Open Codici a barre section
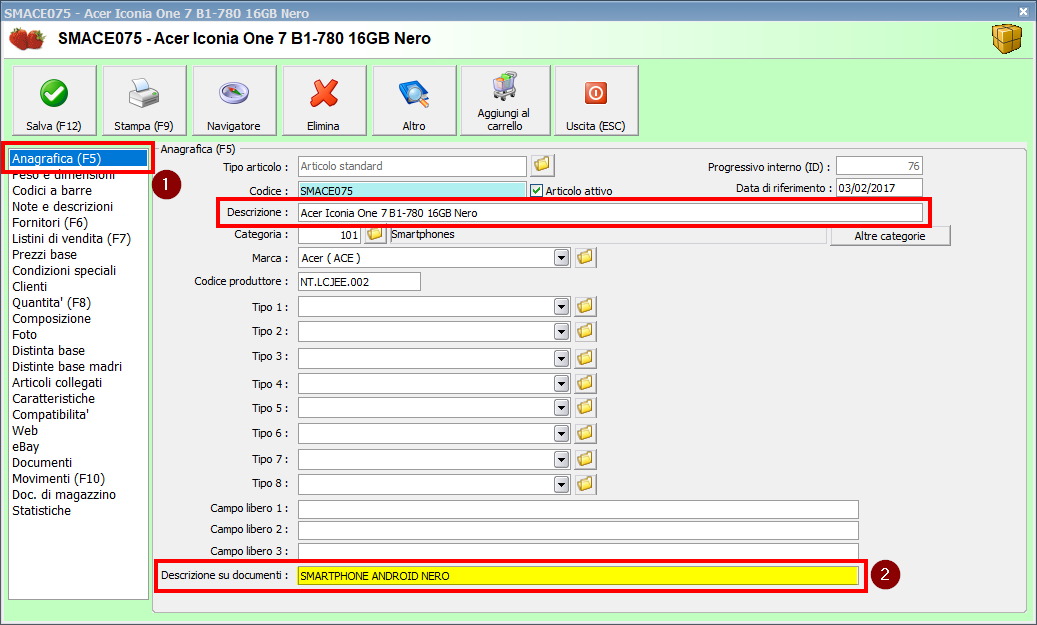This screenshot has height=625, width=1037. click(x=52, y=190)
